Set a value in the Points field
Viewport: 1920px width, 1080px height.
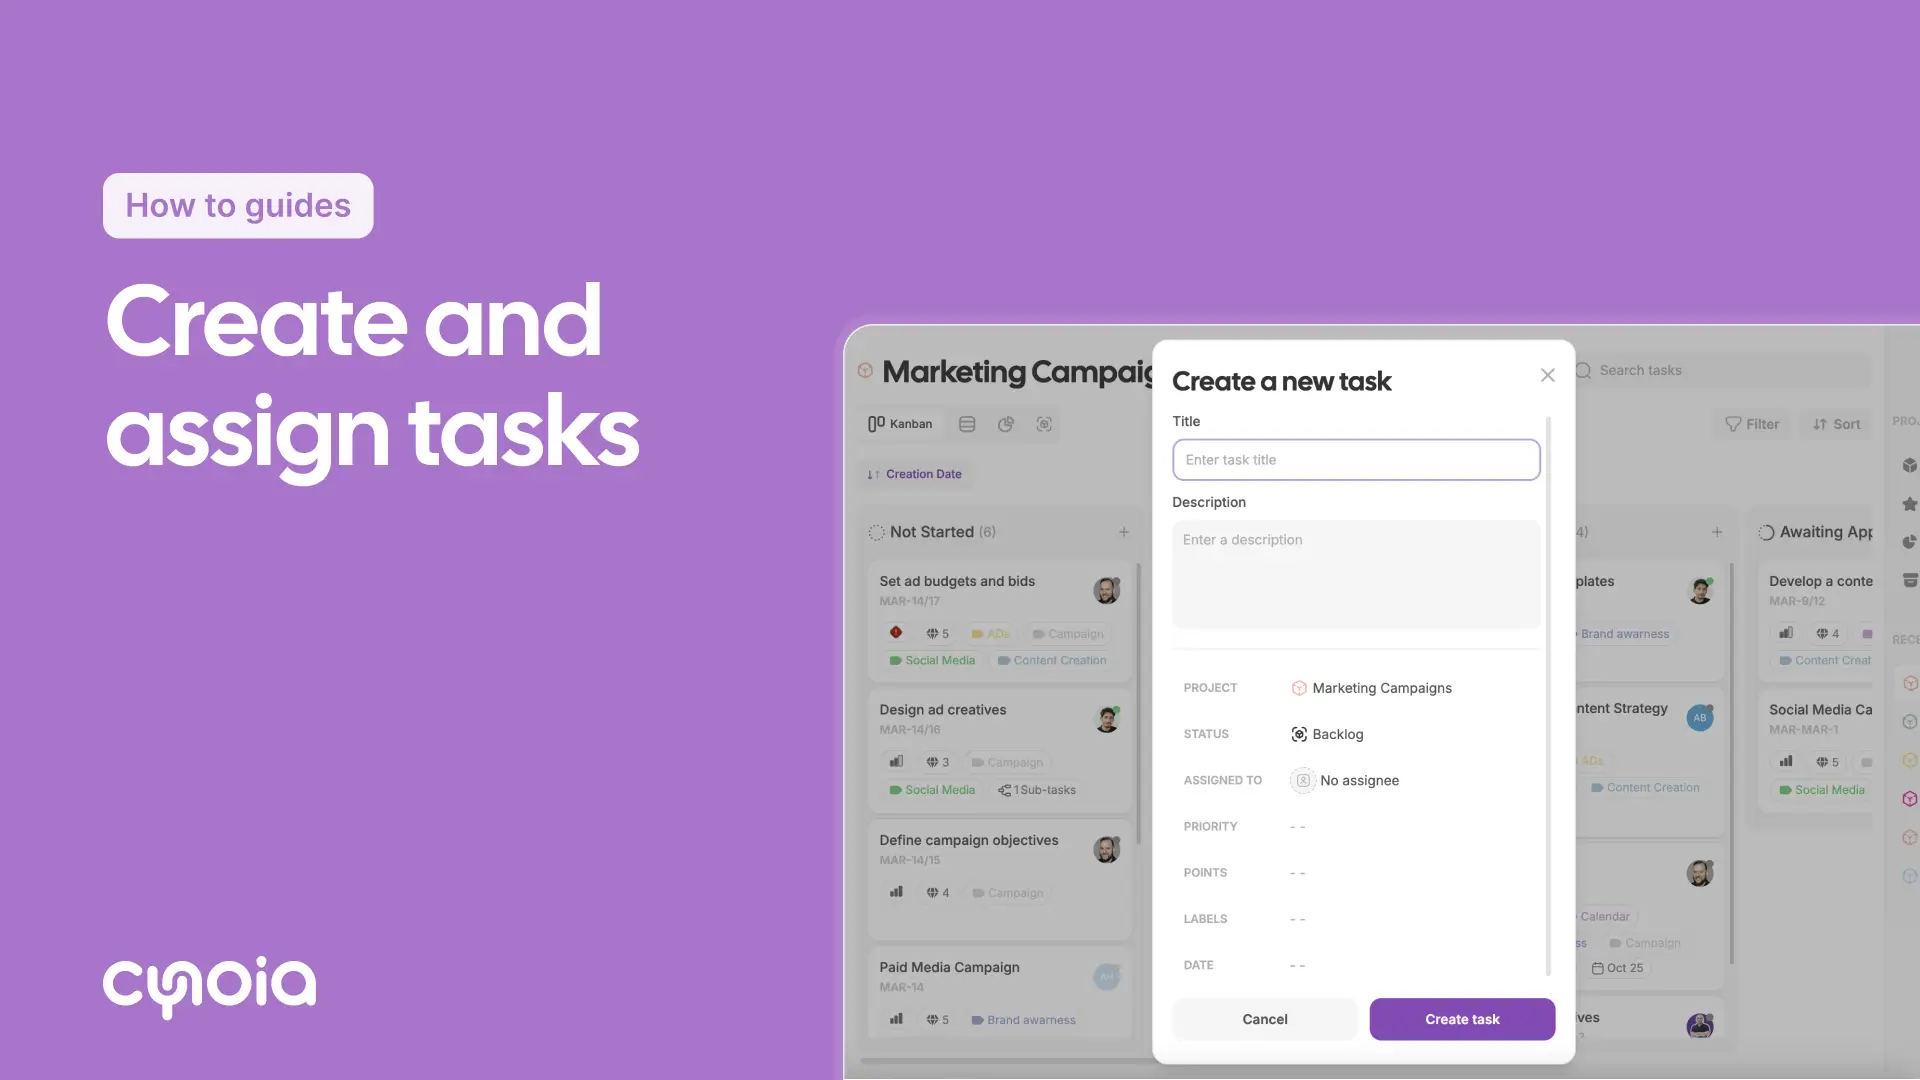(1297, 873)
